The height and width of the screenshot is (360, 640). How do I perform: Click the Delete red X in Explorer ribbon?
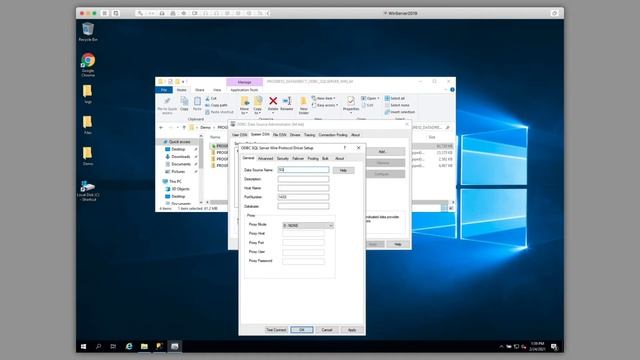tap(273, 104)
